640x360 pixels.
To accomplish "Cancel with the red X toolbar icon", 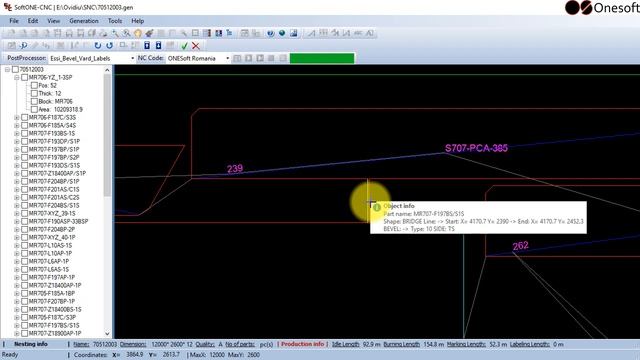I will click(196, 46).
